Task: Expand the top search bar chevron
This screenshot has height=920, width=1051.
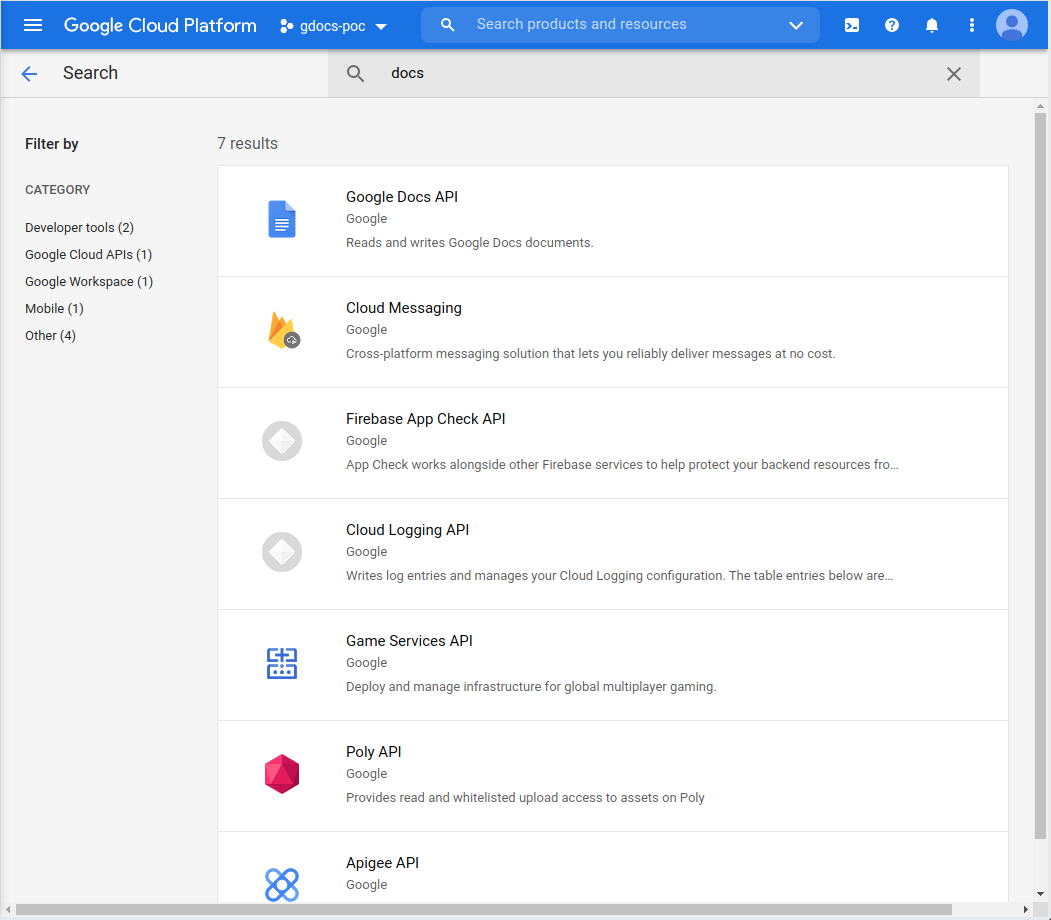Action: coord(796,25)
